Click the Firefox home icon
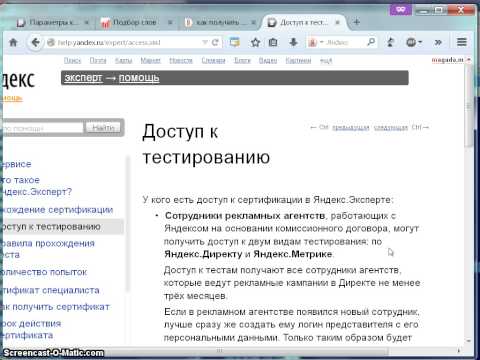This screenshot has height=360, width=480. pyautogui.click(x=13, y=42)
